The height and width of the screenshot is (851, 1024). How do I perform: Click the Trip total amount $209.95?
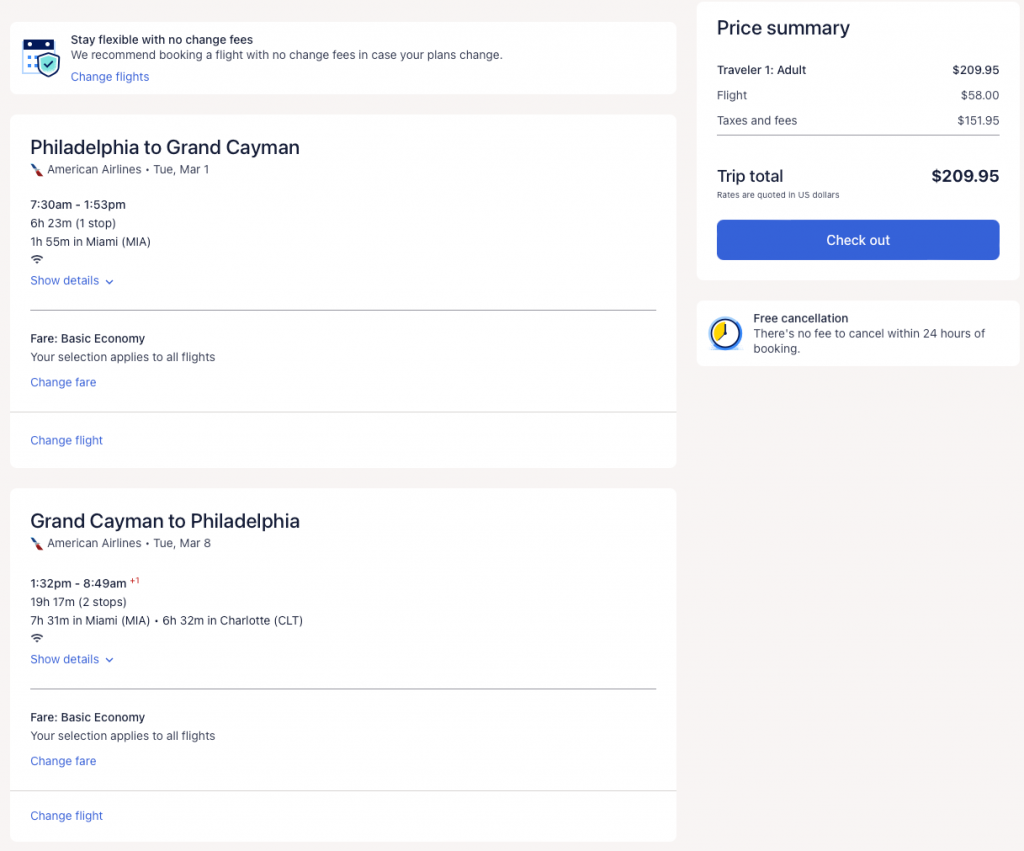coord(964,176)
